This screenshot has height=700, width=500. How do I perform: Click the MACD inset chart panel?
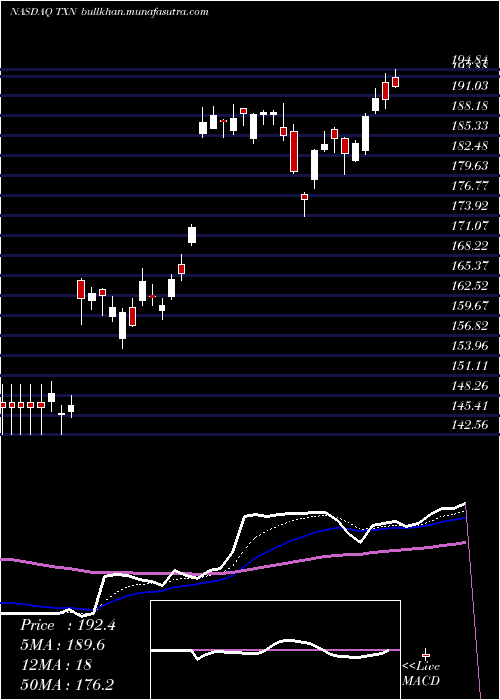pyautogui.click(x=275, y=650)
